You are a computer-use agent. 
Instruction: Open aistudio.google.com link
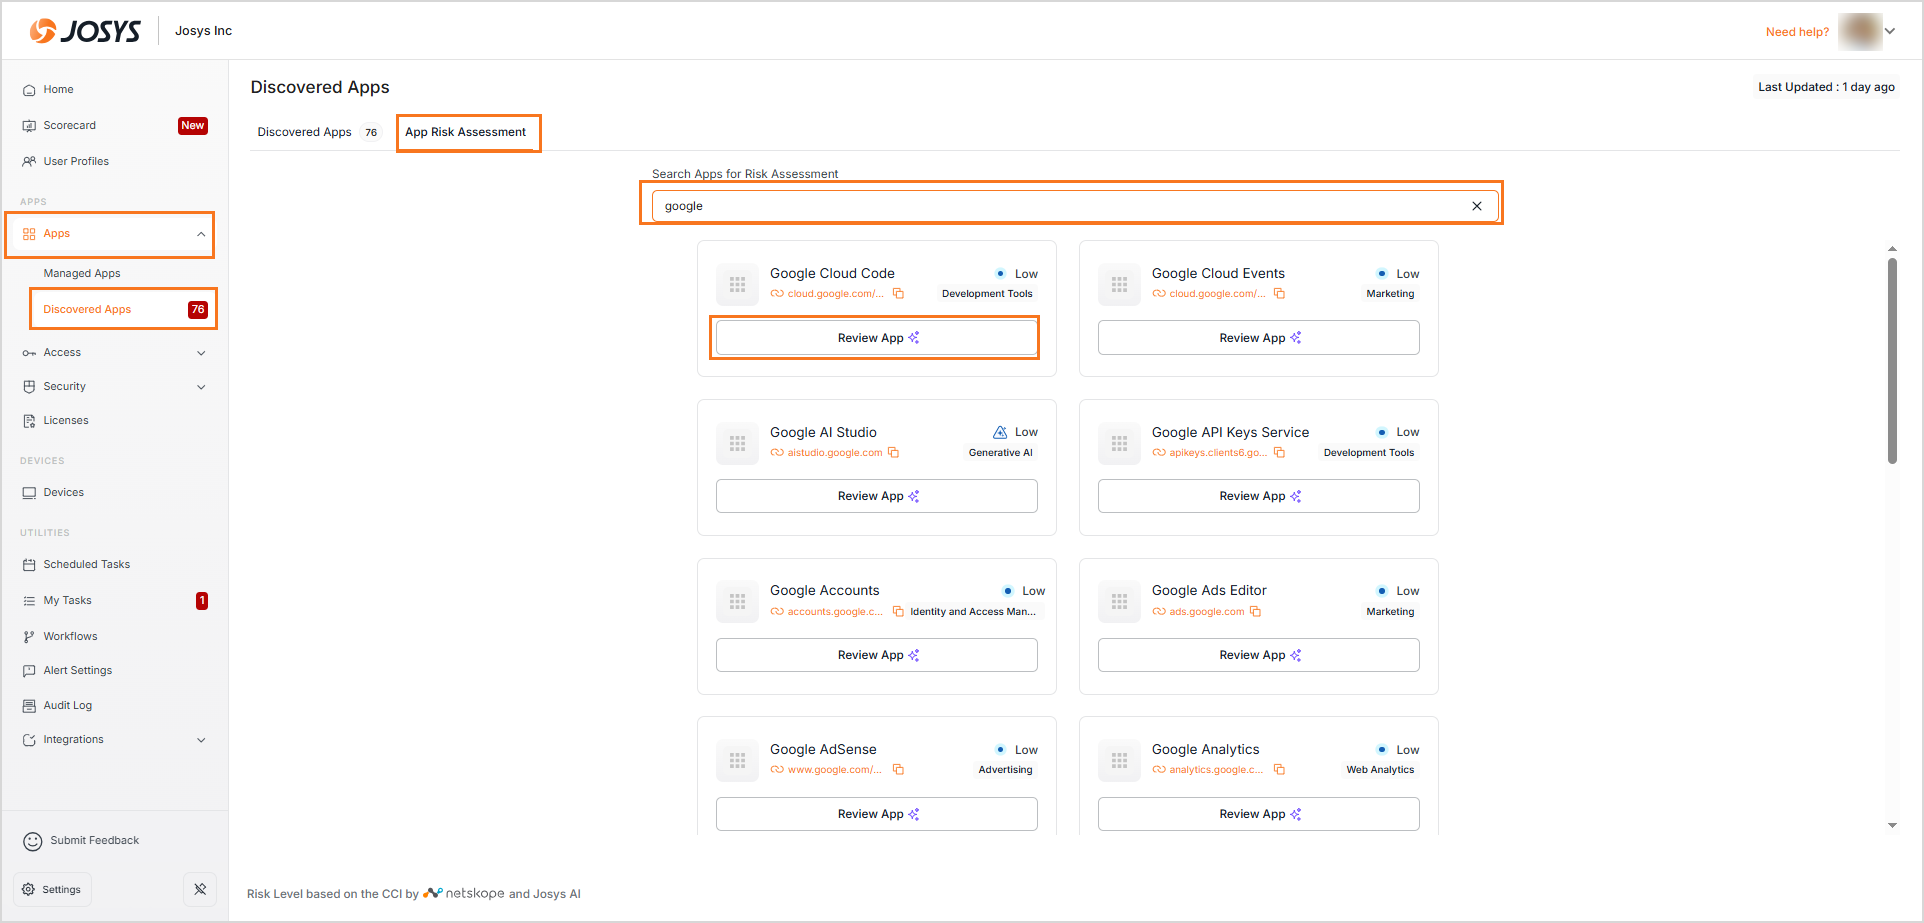(834, 453)
